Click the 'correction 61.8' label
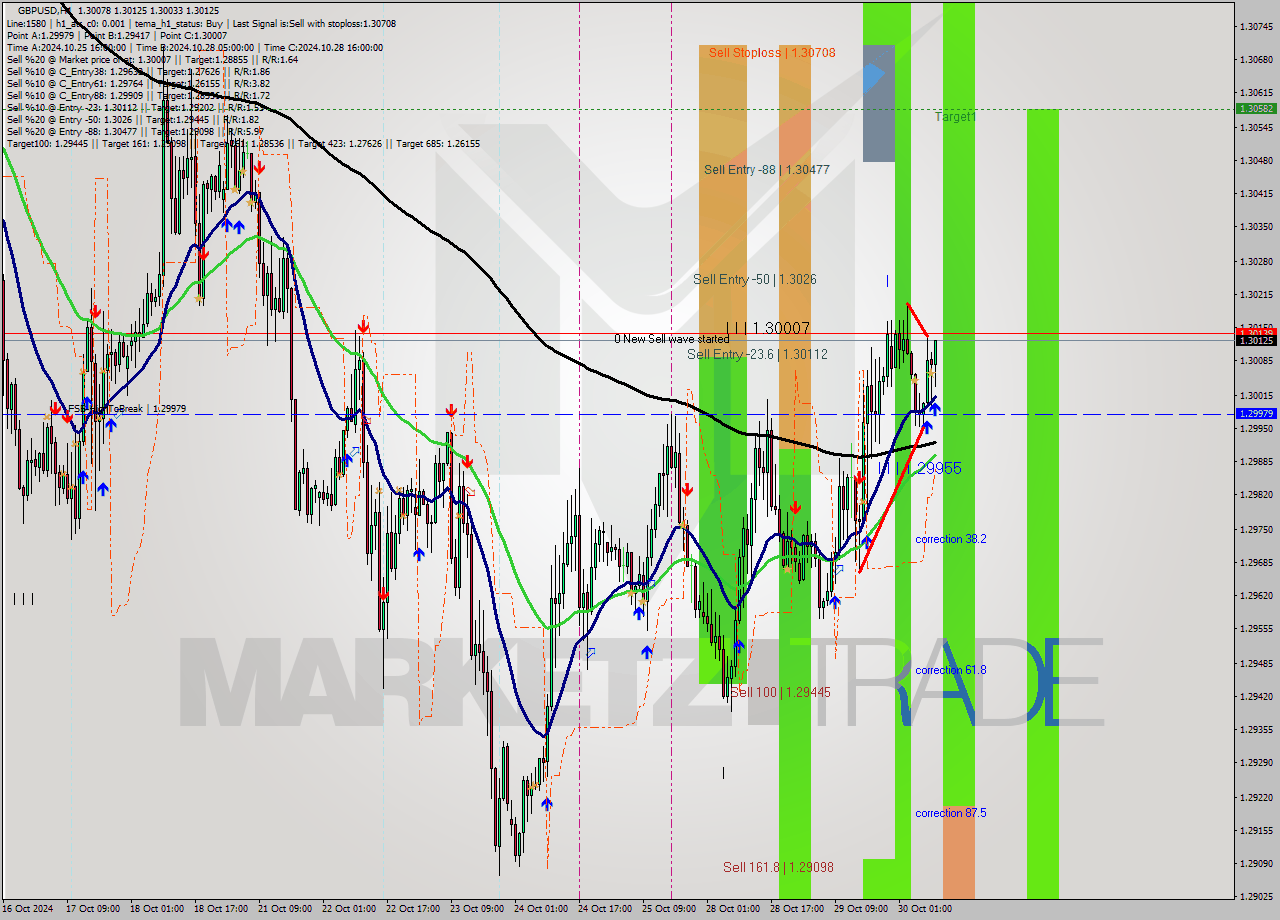 coord(951,670)
